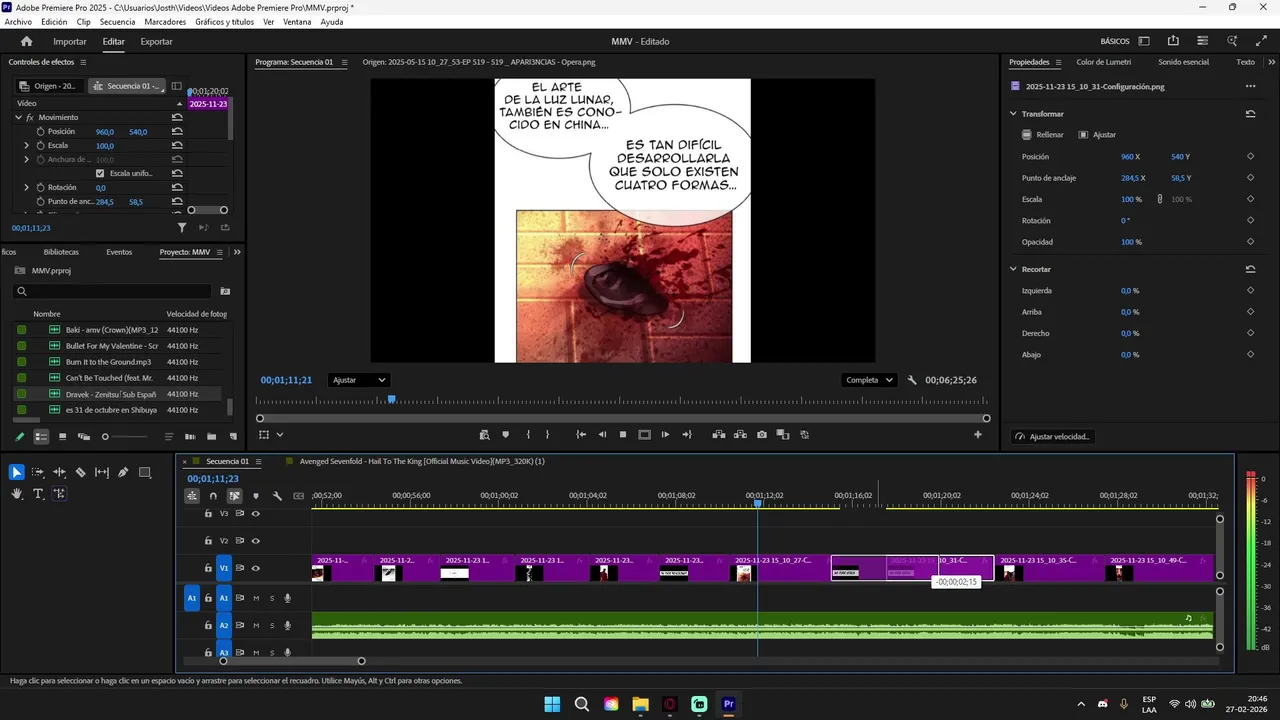The image size is (1280, 720).
Task: Open the Archivo menu
Action: pos(18,22)
